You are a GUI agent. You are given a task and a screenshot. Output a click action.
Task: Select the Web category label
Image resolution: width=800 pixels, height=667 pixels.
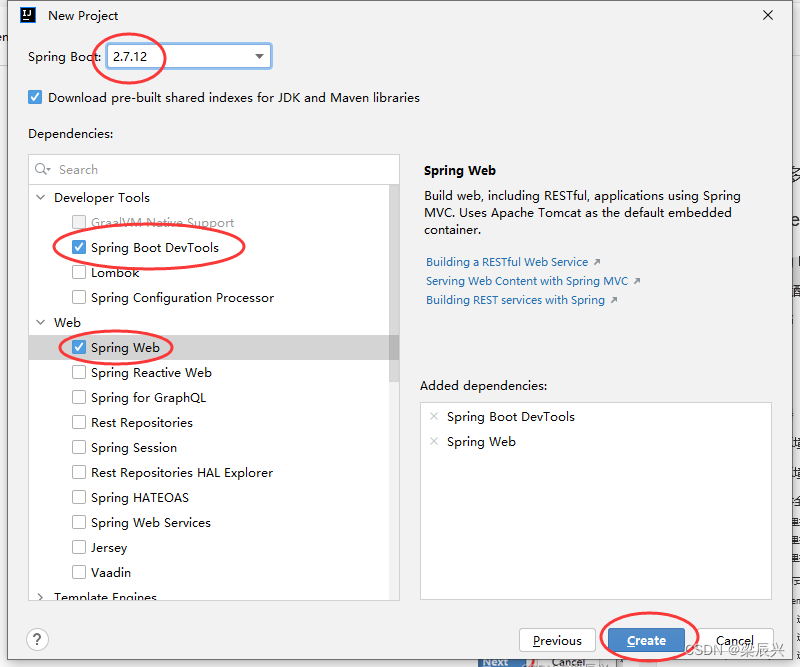coord(67,323)
